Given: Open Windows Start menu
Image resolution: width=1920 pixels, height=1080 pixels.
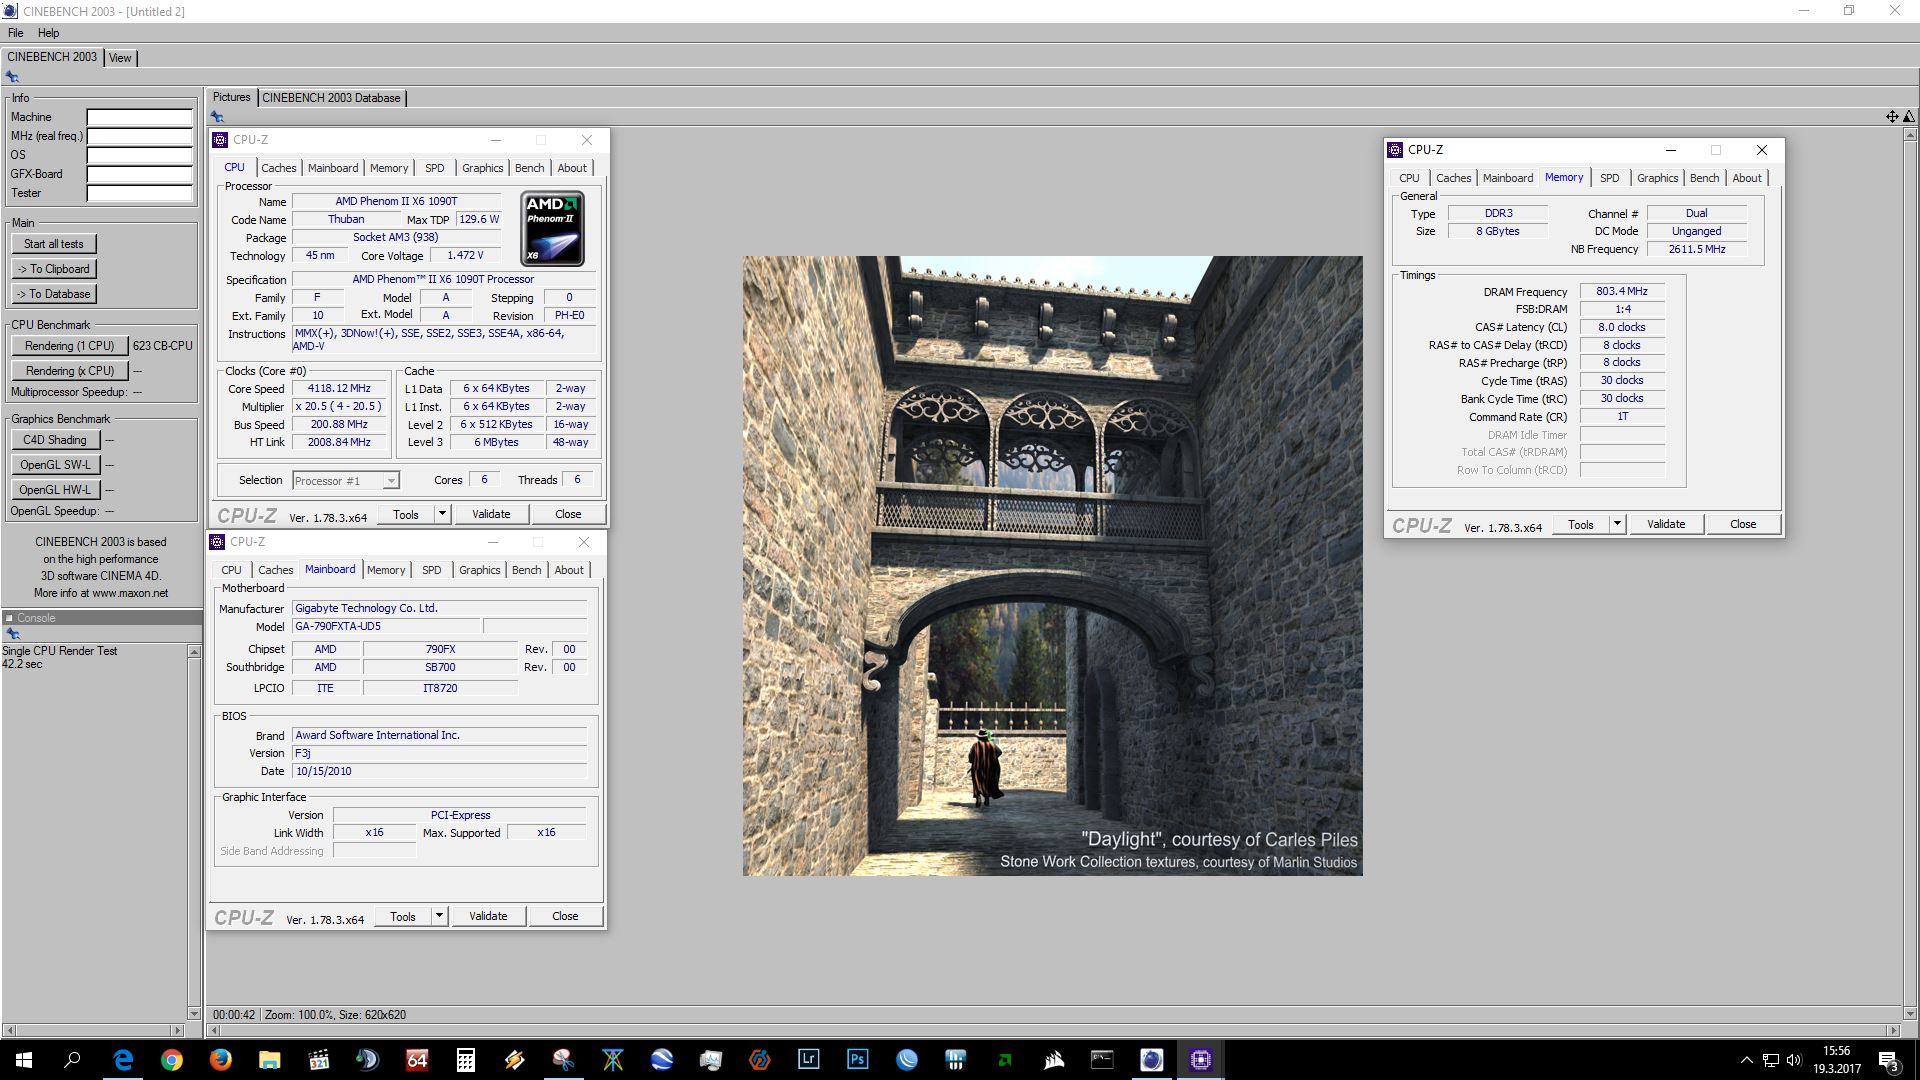Looking at the screenshot, I should [x=24, y=1060].
